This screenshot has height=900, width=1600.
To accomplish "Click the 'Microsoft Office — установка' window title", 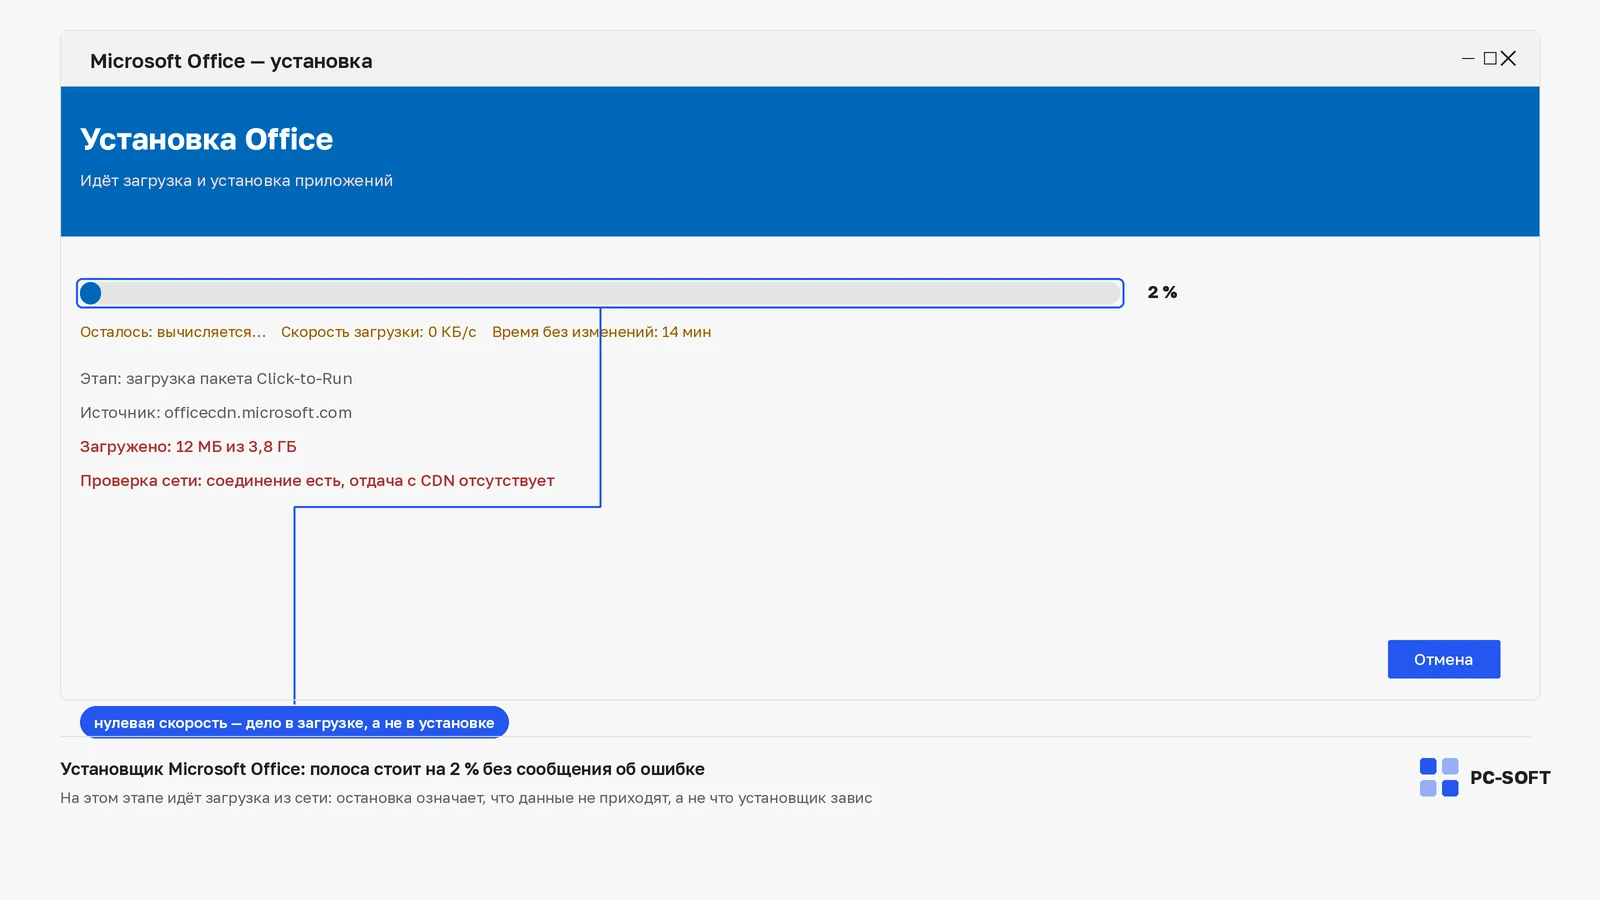I will coord(231,61).
